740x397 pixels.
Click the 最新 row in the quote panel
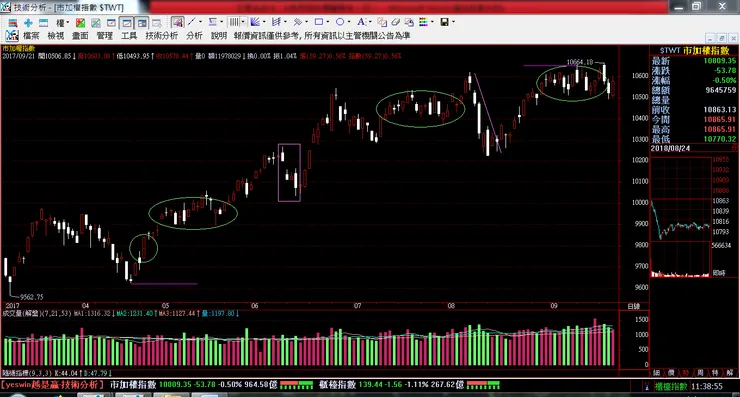(x=694, y=61)
